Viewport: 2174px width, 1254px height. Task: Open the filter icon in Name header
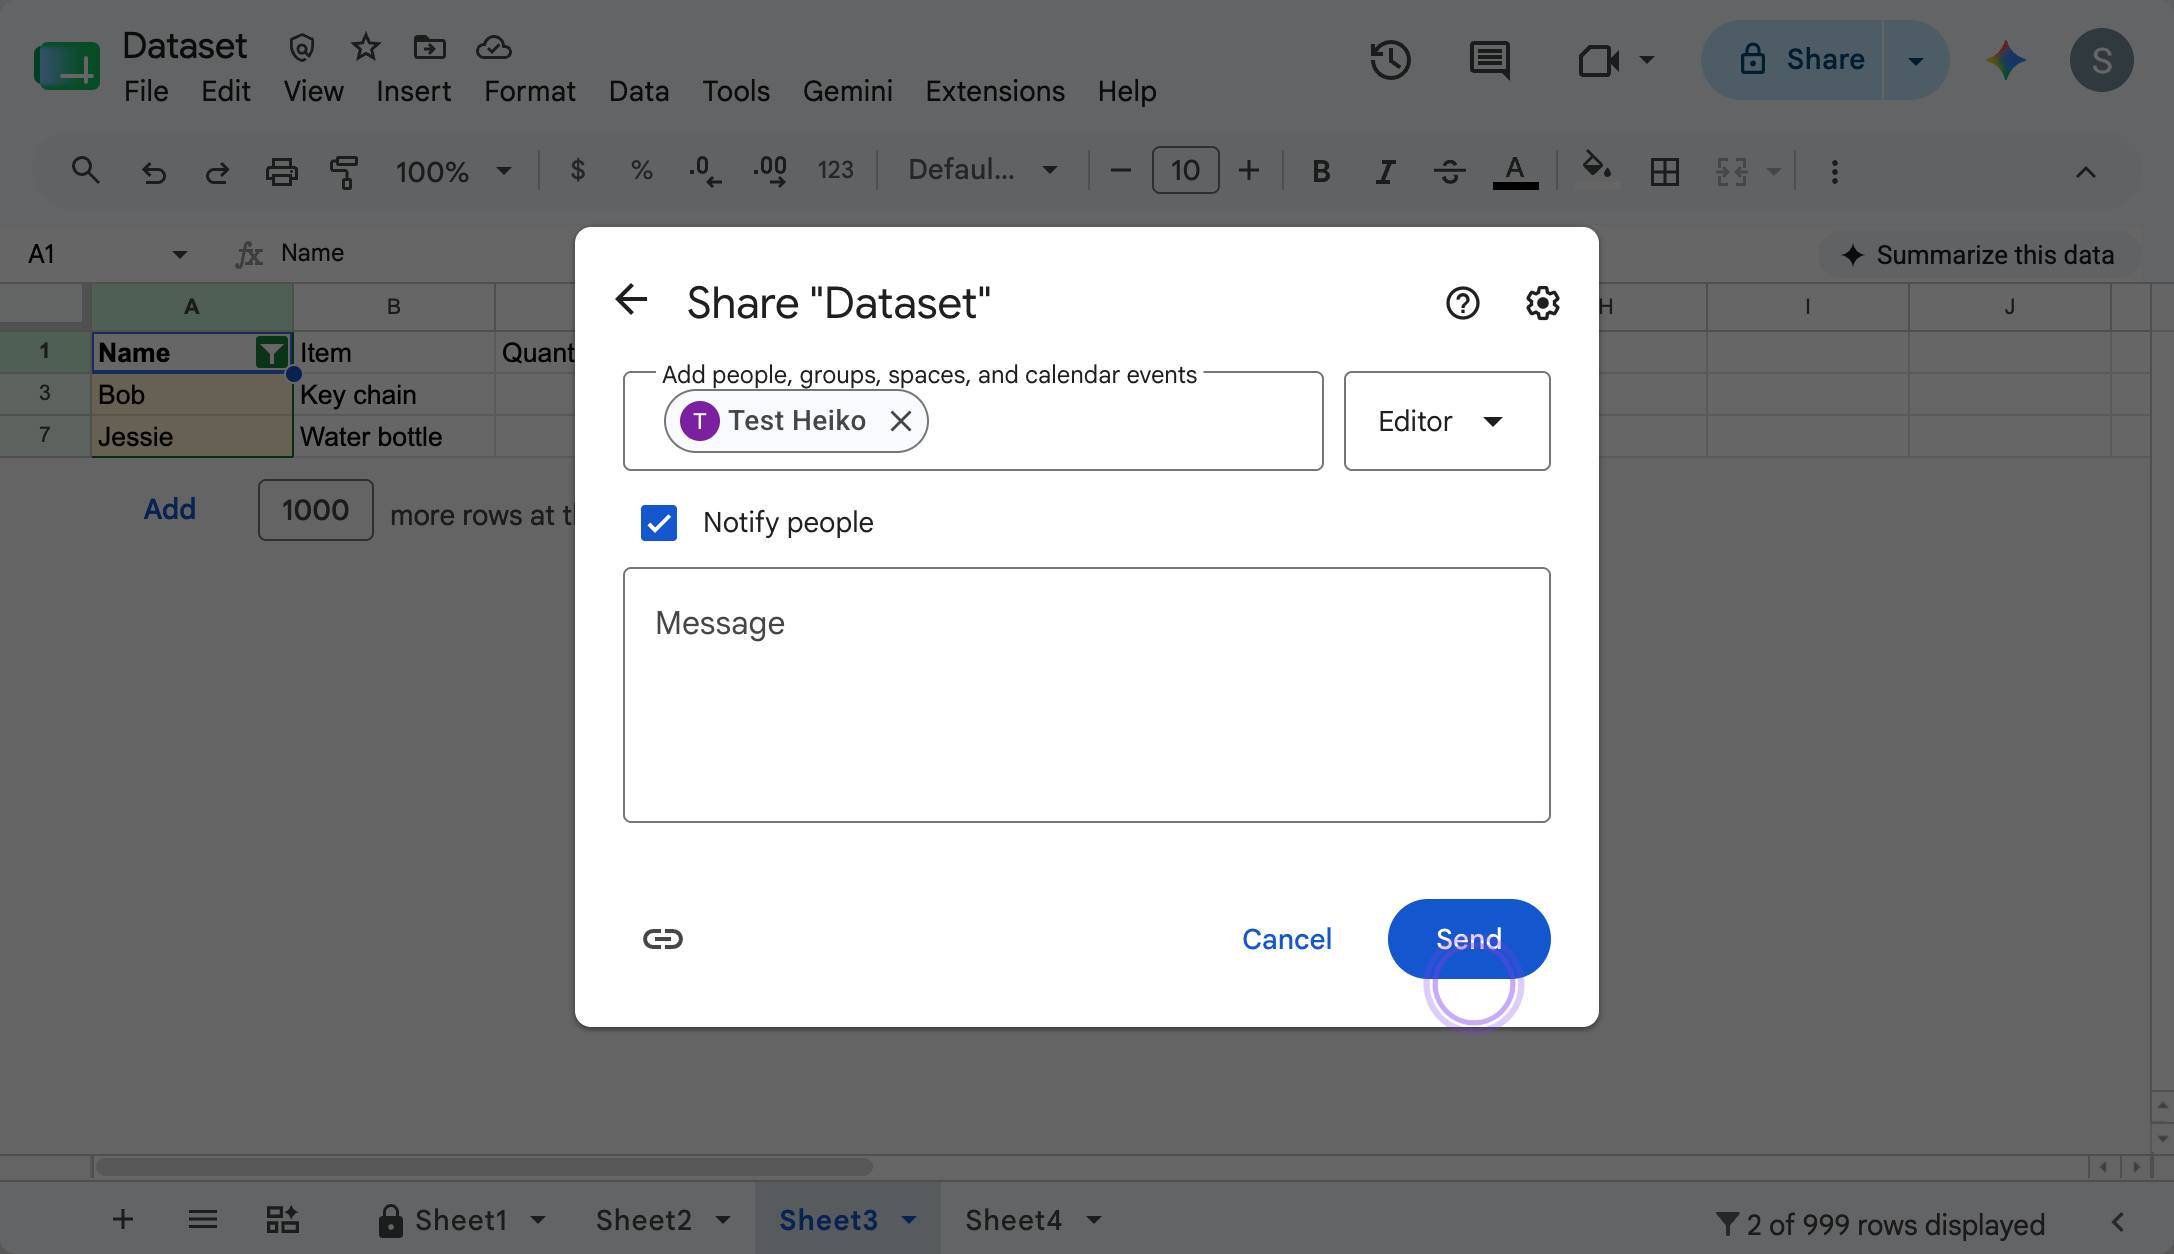(x=271, y=353)
